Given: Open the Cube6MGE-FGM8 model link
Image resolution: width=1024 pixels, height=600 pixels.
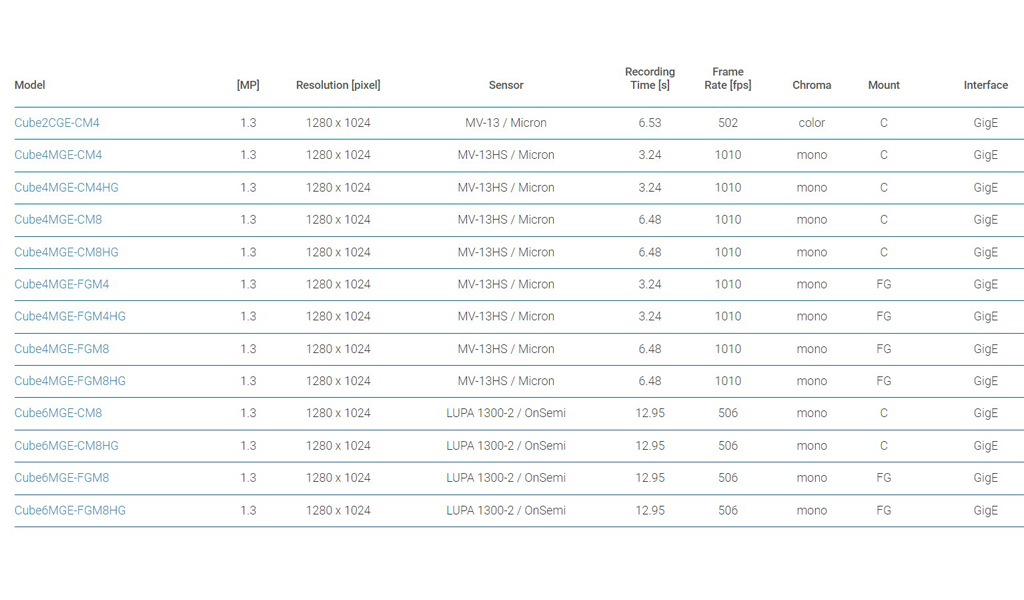Looking at the screenshot, I should tap(62, 477).
